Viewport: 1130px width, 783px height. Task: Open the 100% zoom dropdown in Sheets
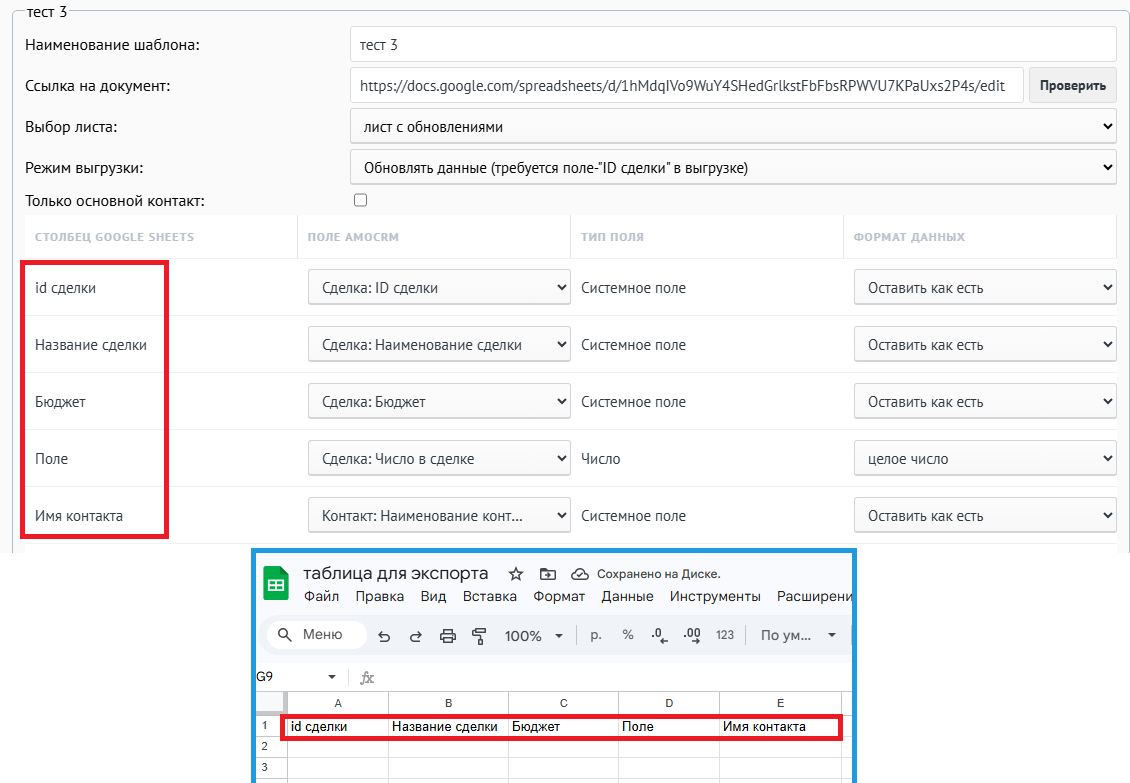pyautogui.click(x=533, y=636)
